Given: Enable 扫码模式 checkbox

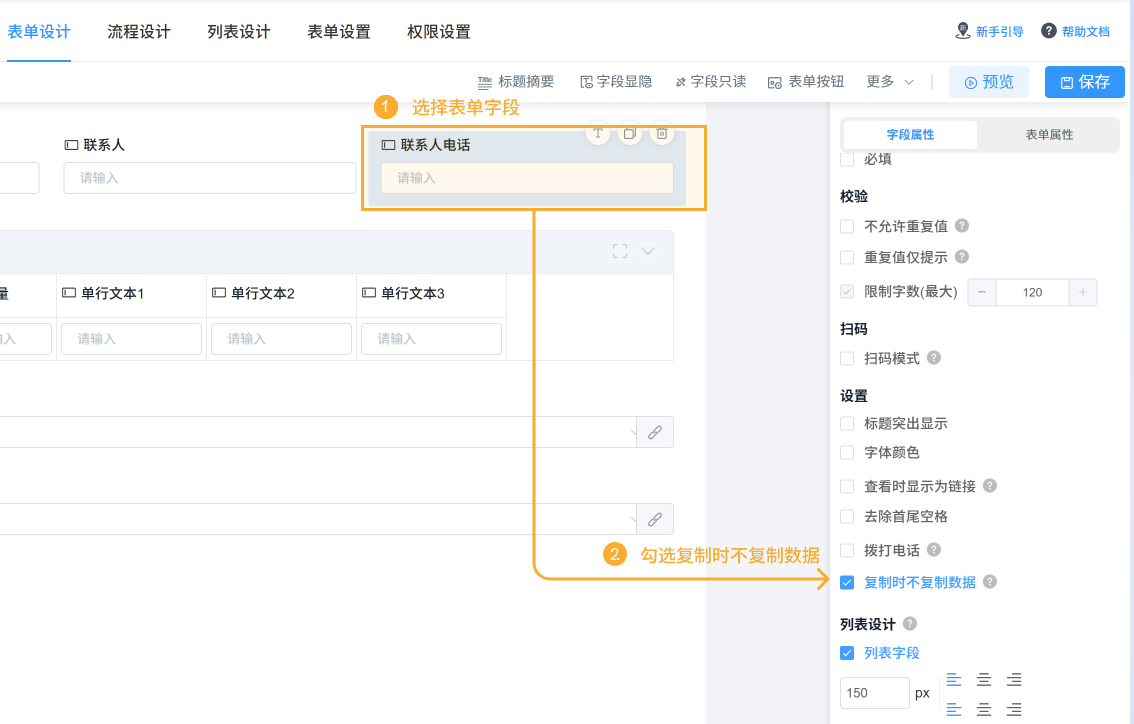Looking at the screenshot, I should 847,358.
